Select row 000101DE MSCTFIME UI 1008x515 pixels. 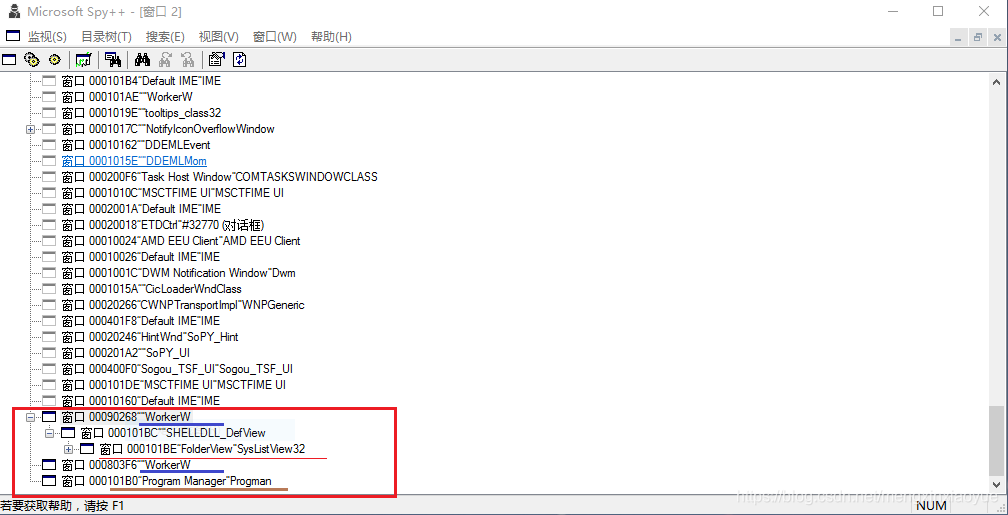[174, 385]
